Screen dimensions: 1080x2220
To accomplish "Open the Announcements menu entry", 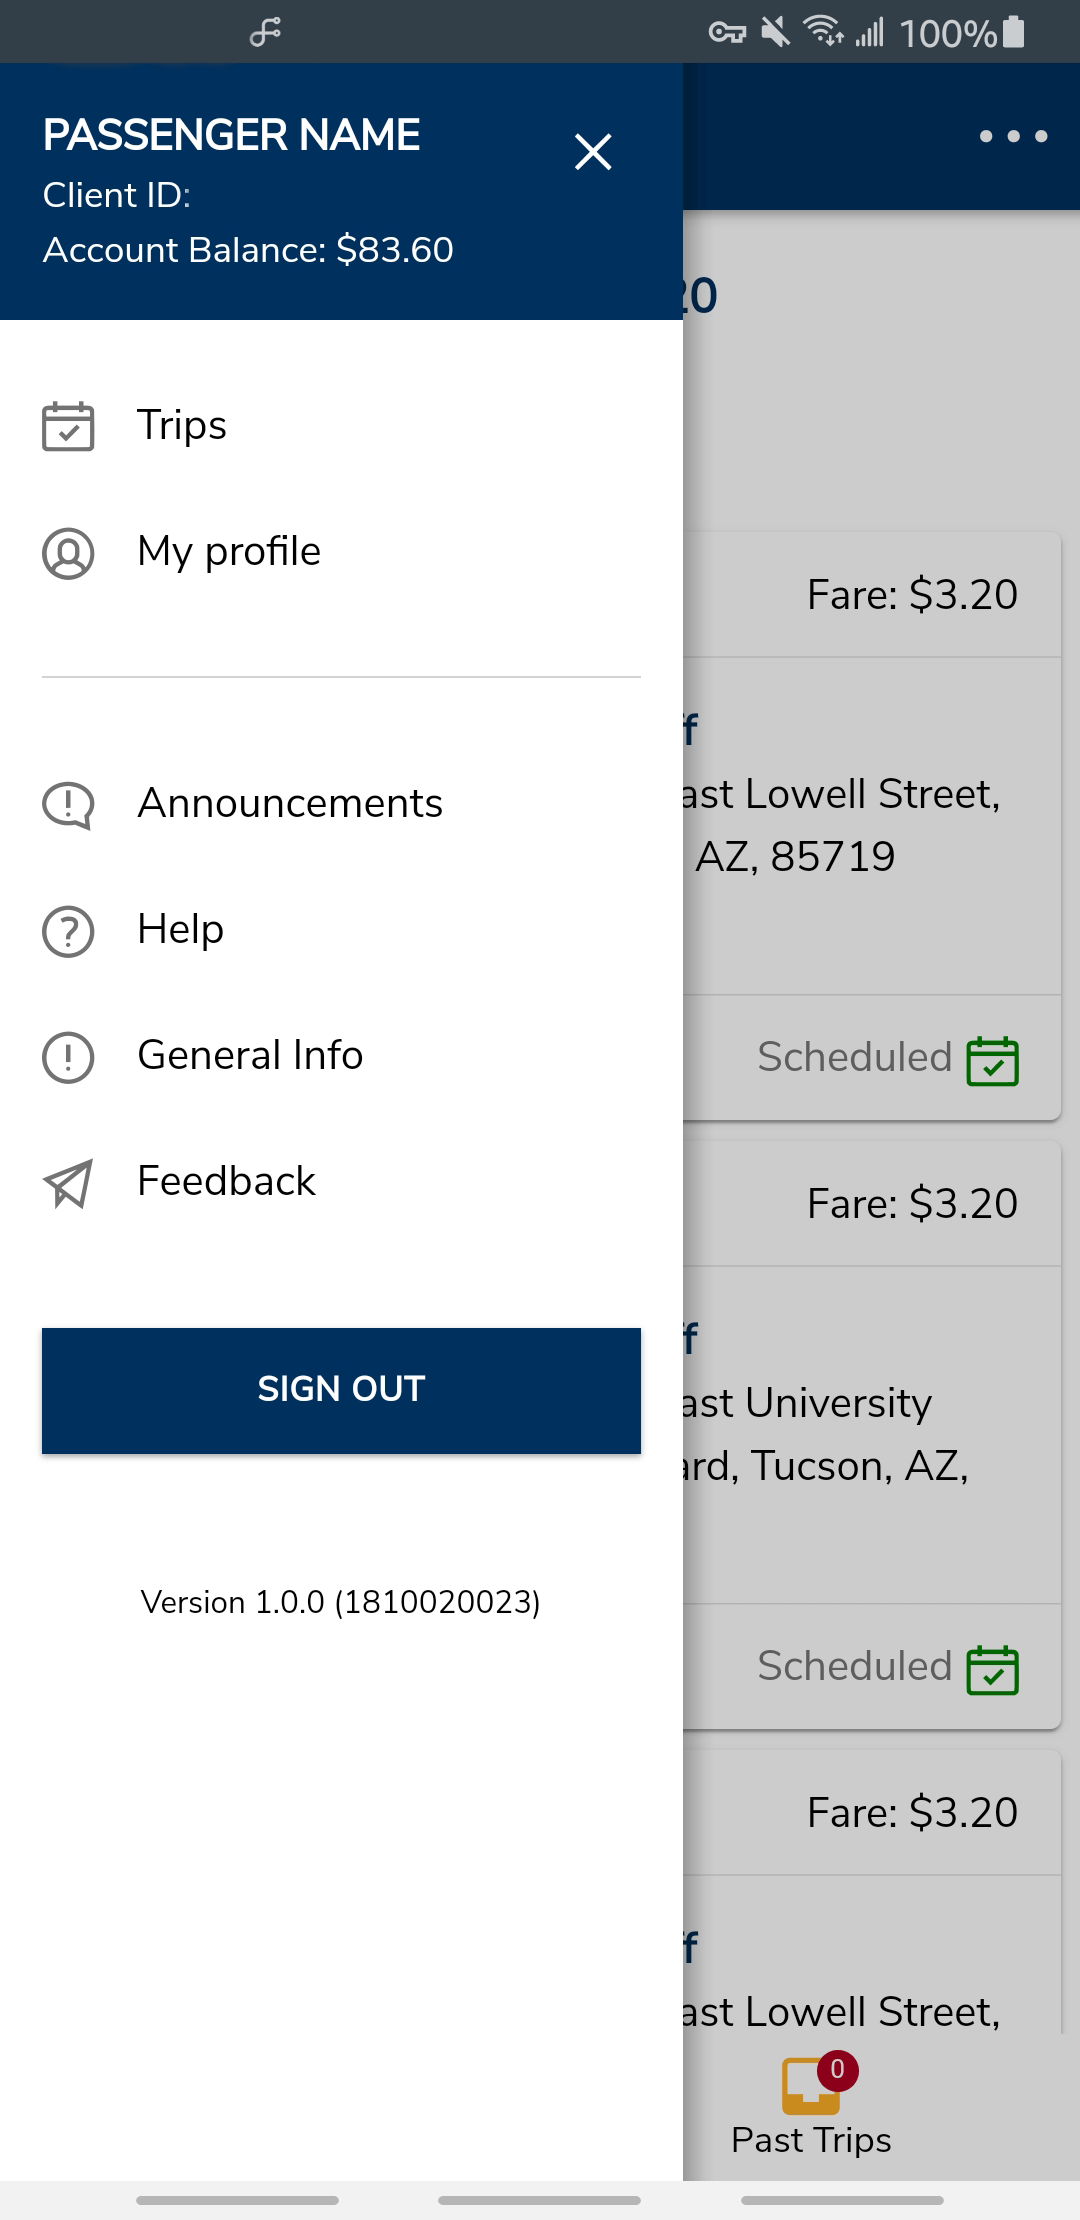I will click(341, 804).
